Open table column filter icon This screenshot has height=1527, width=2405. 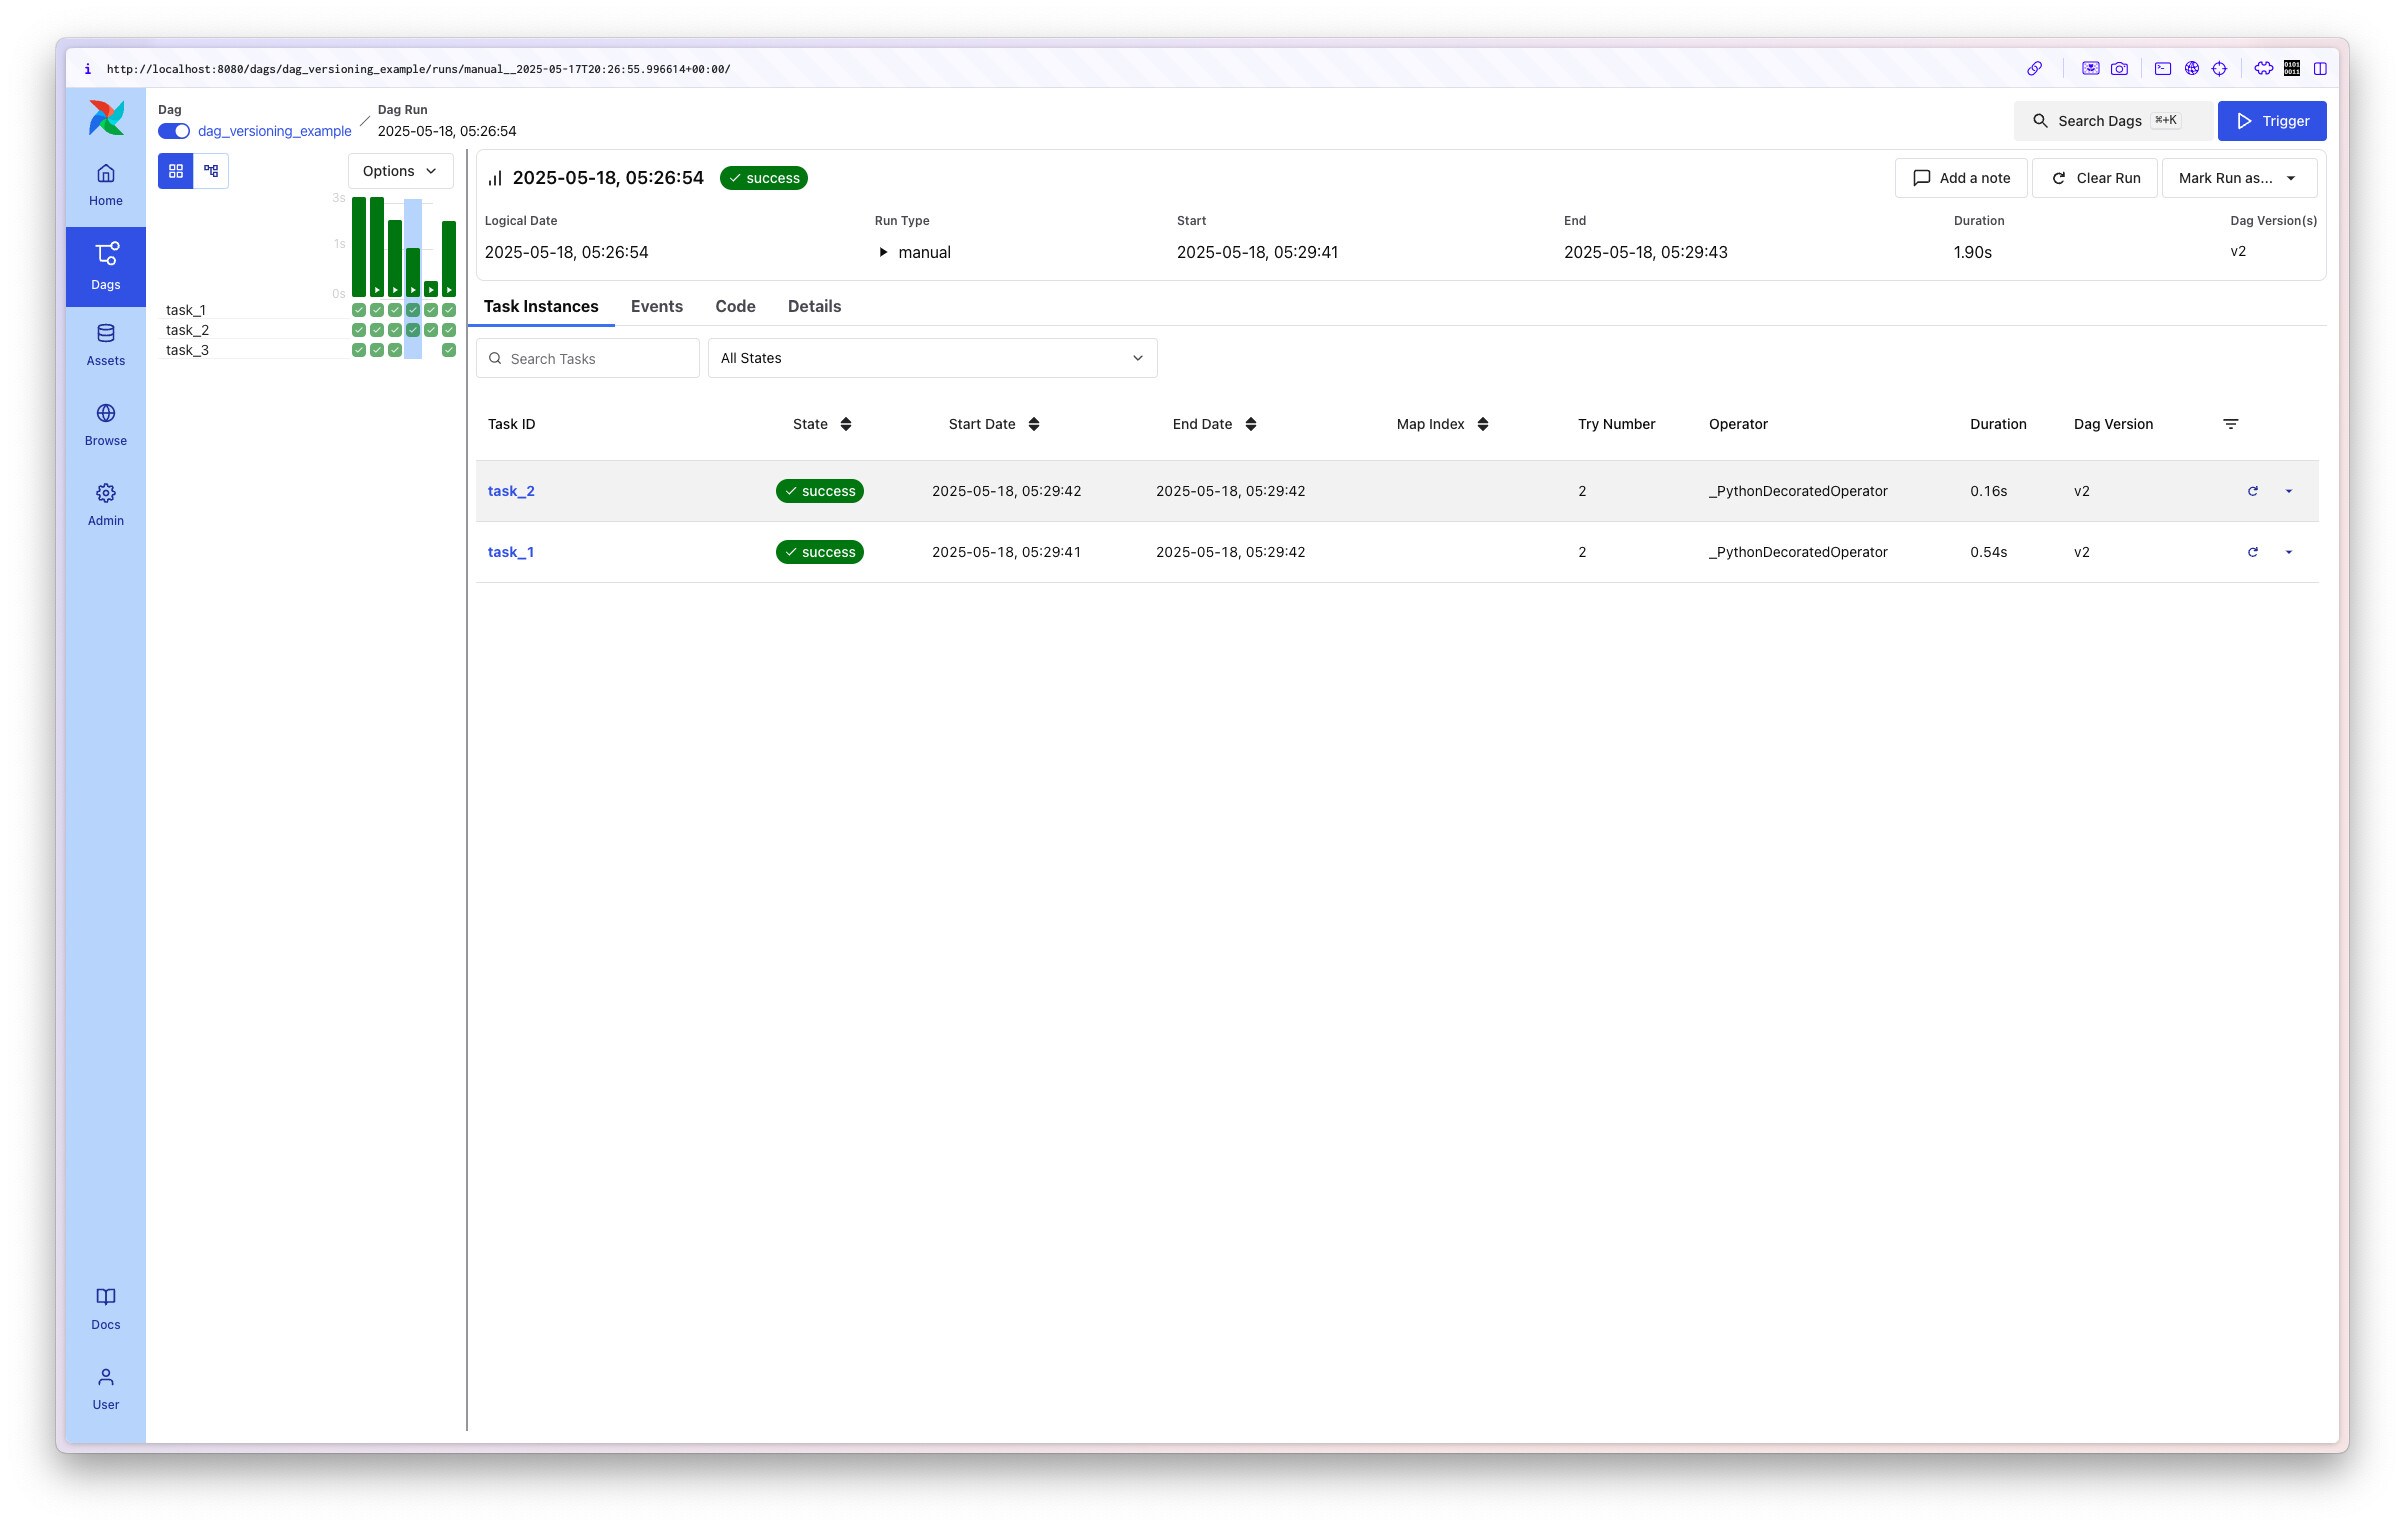pos(2230,424)
